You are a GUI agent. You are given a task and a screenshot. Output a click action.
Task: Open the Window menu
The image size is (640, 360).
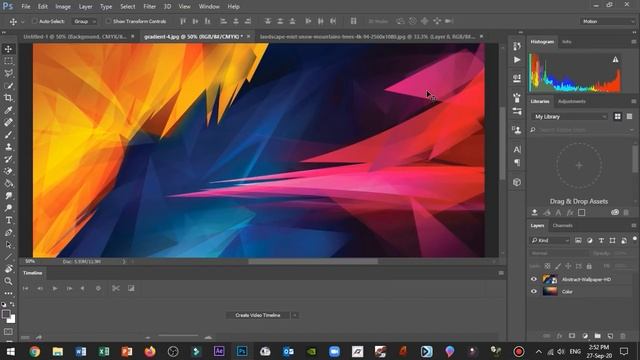pos(209,7)
